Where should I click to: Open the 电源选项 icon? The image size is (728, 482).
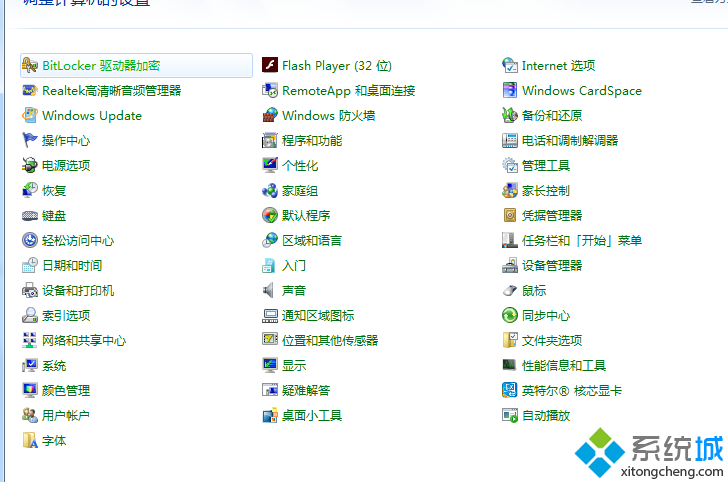[x=30, y=165]
